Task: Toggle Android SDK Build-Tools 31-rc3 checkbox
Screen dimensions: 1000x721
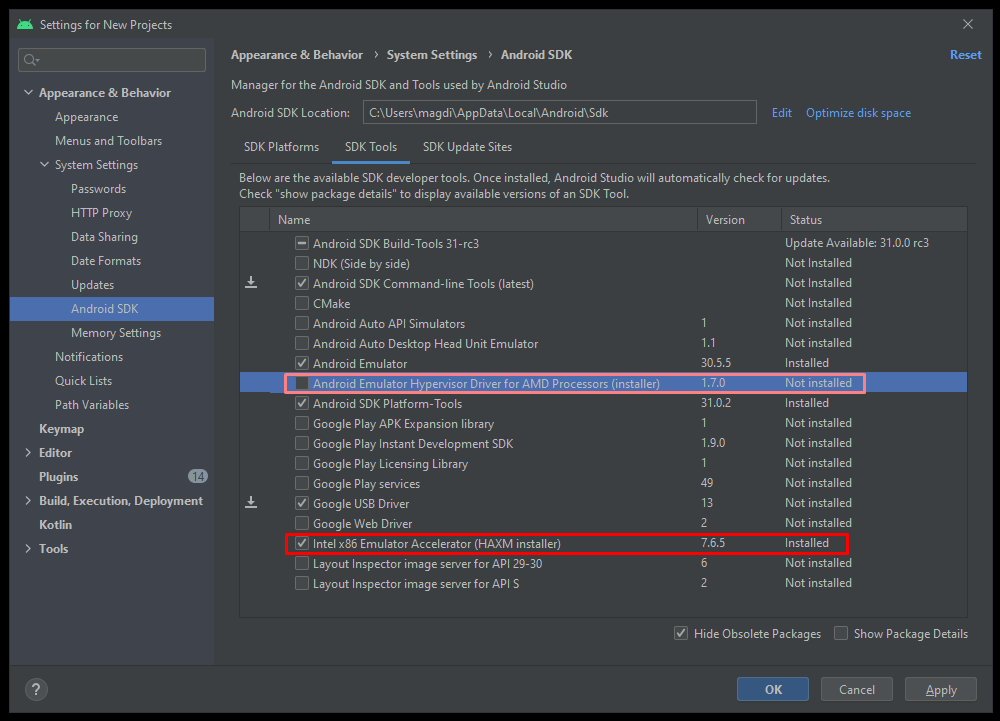Action: (302, 243)
